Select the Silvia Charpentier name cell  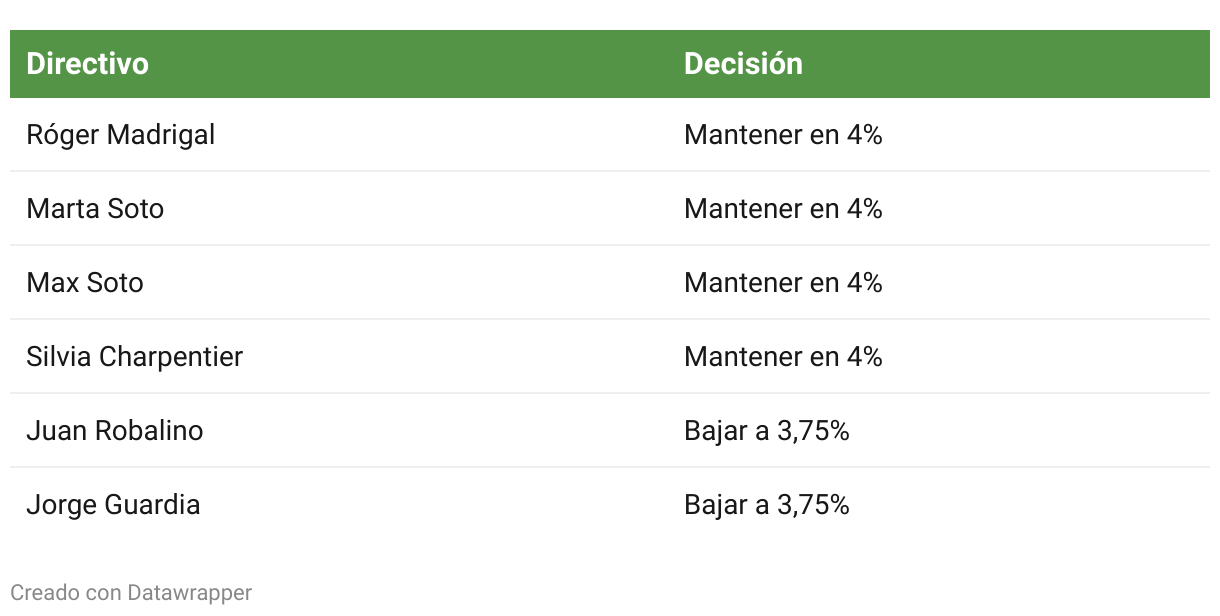point(135,357)
